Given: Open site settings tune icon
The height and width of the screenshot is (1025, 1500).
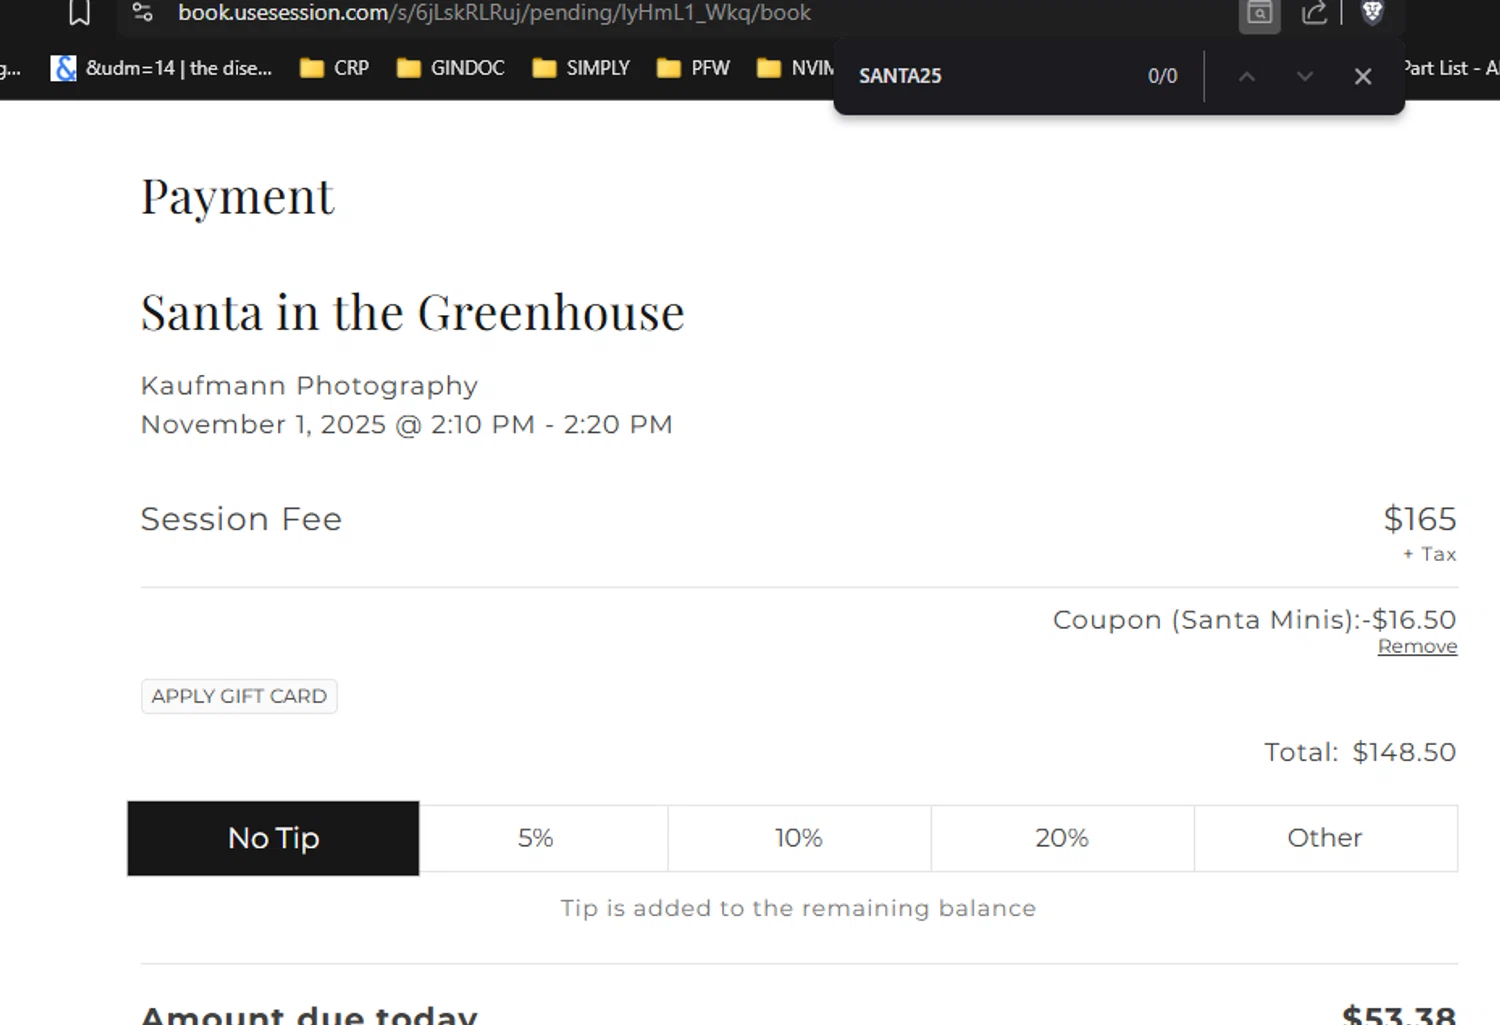Looking at the screenshot, I should tap(143, 13).
